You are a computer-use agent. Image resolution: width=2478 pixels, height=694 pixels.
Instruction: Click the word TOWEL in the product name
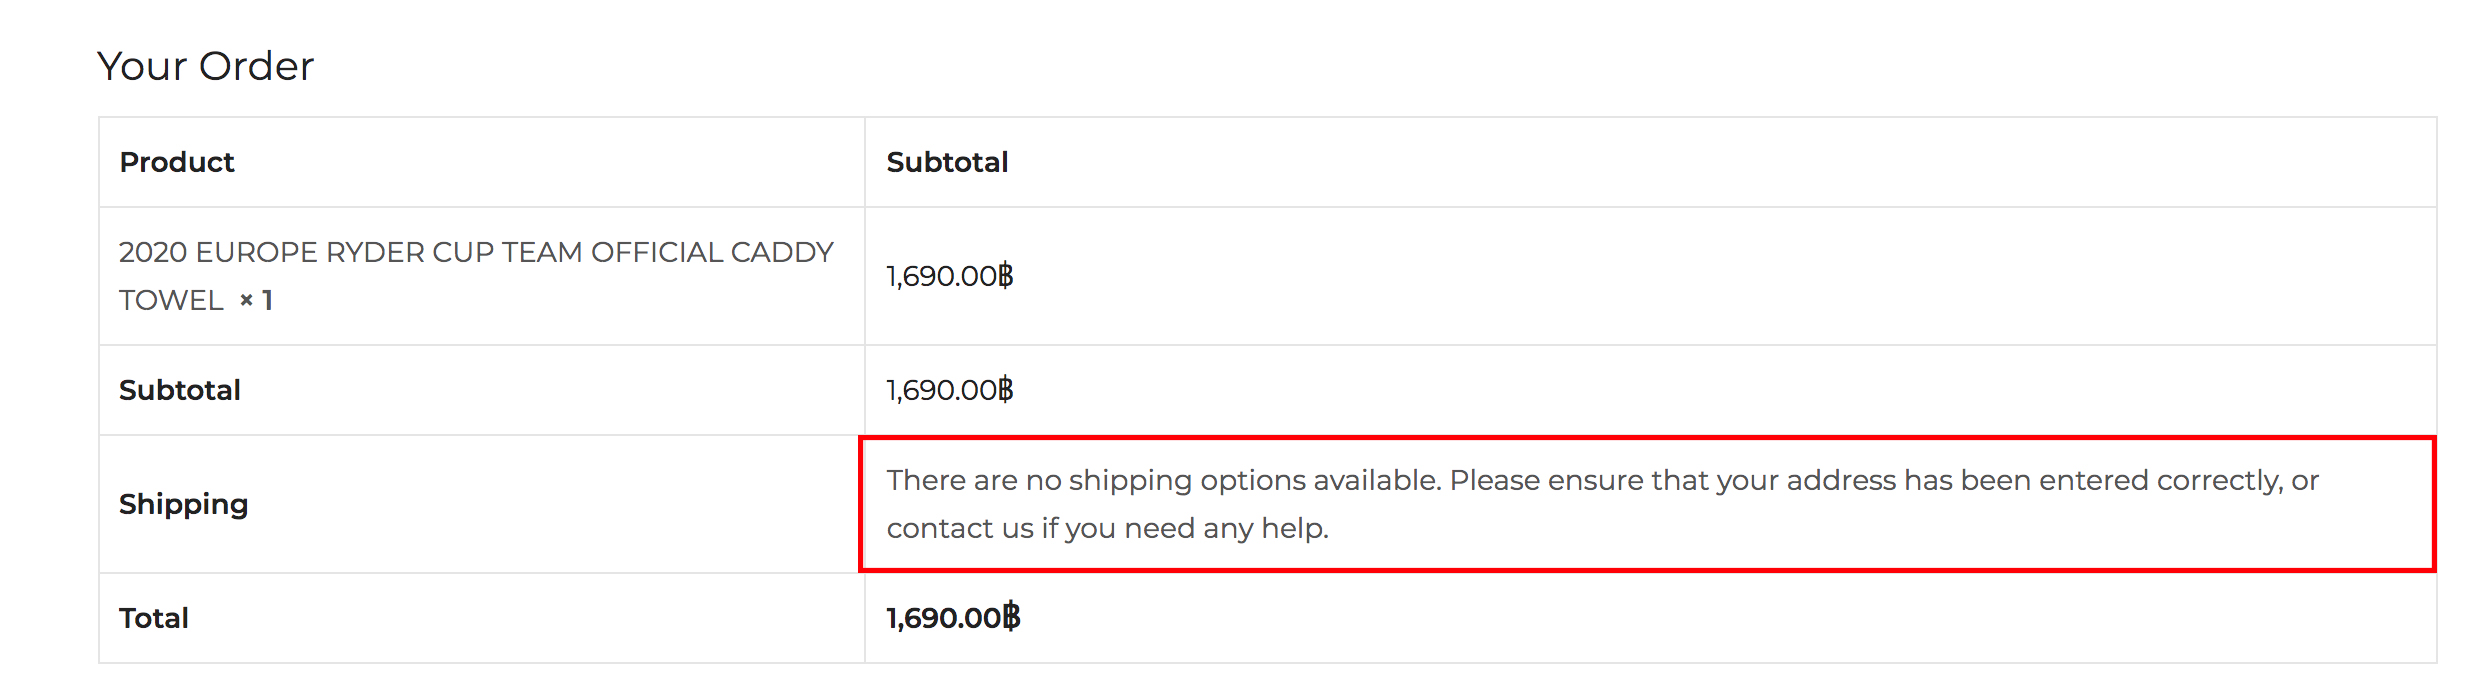click(x=171, y=300)
